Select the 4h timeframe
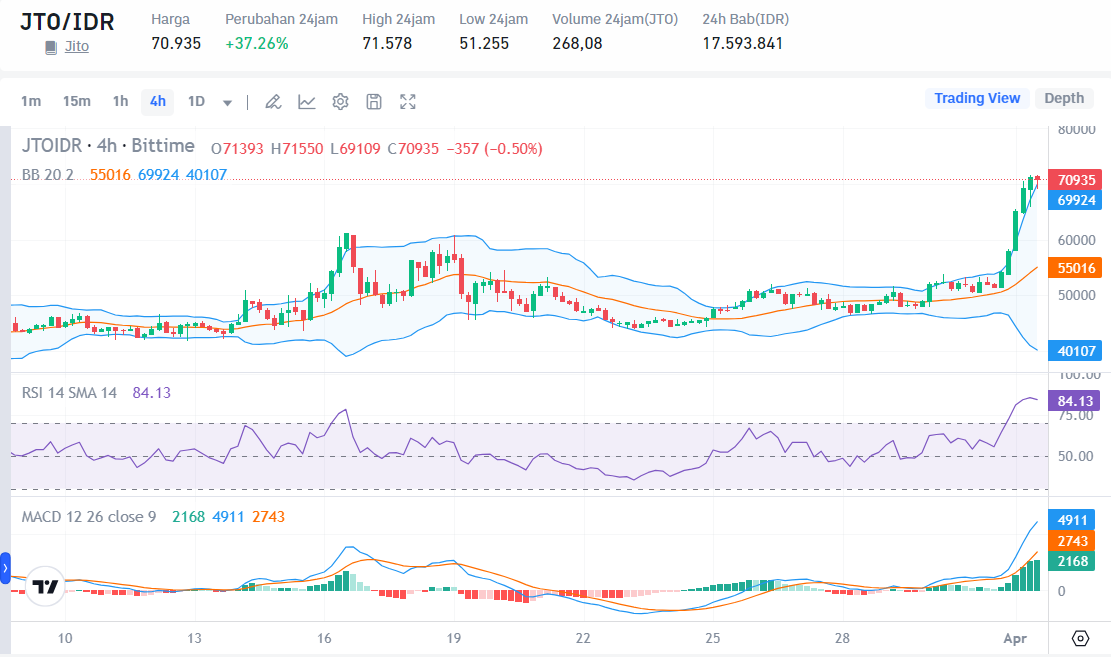The height and width of the screenshot is (657, 1111). tap(156, 101)
